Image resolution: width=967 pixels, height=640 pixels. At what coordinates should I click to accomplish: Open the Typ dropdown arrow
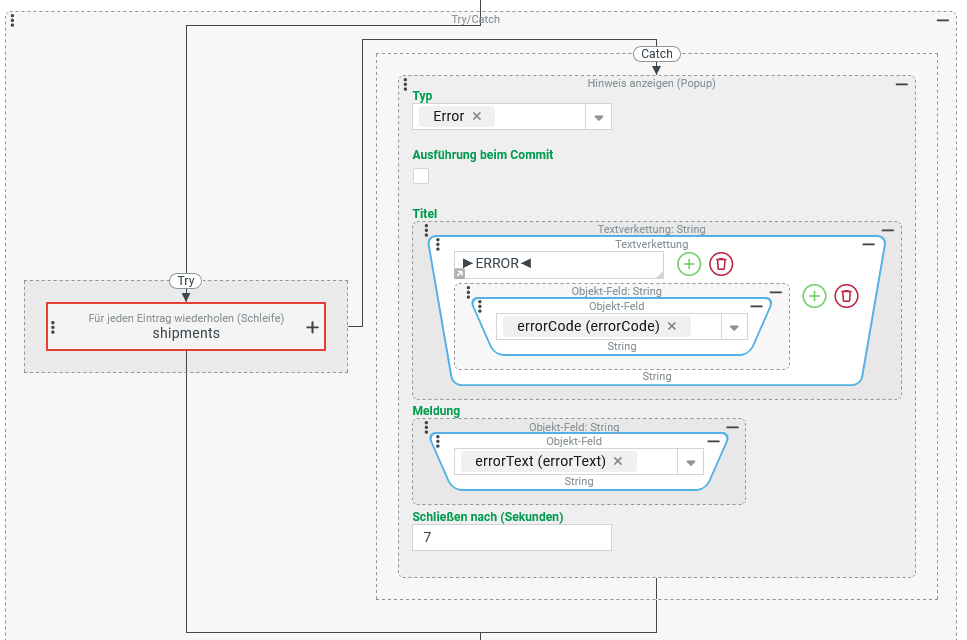pyautogui.click(x=598, y=117)
